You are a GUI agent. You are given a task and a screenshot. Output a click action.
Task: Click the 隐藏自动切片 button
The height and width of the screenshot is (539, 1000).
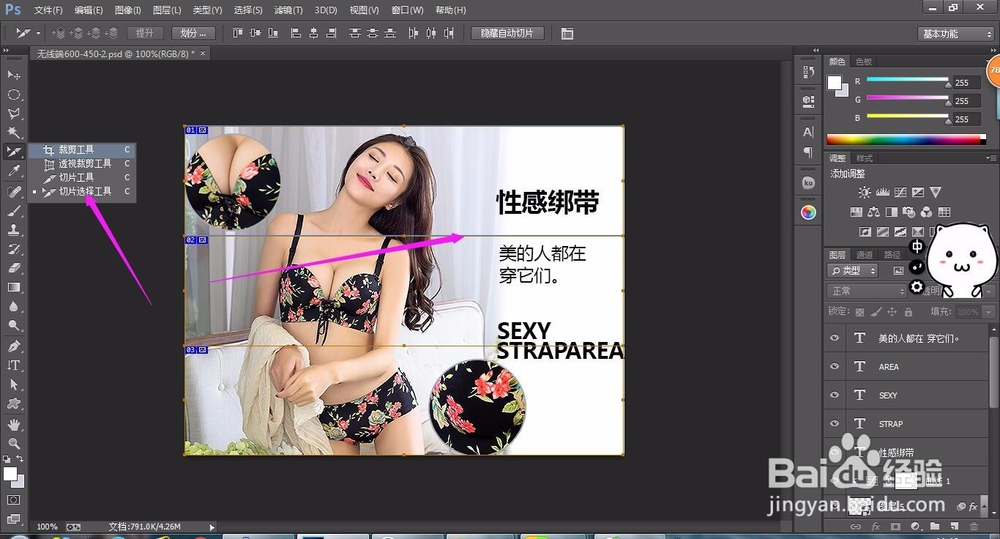point(507,33)
